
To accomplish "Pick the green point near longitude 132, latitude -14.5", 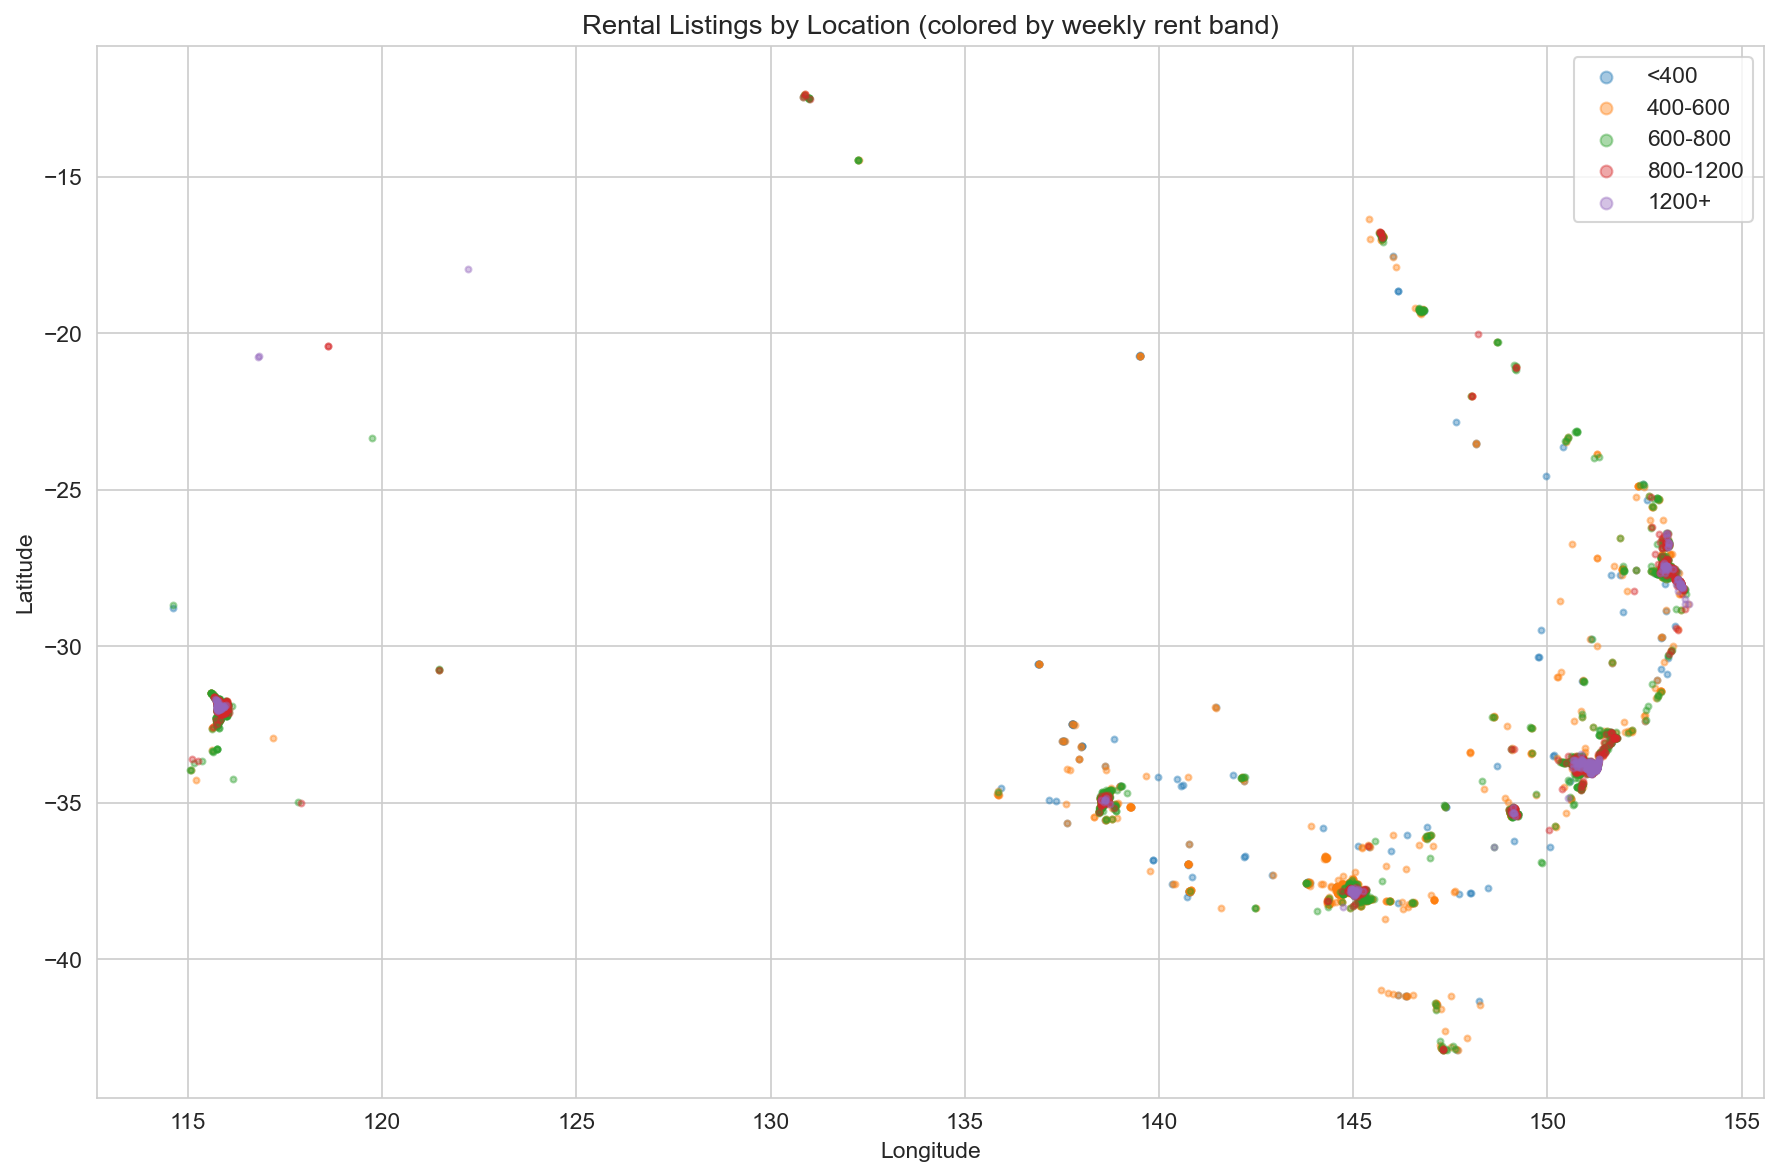I will 858,160.
